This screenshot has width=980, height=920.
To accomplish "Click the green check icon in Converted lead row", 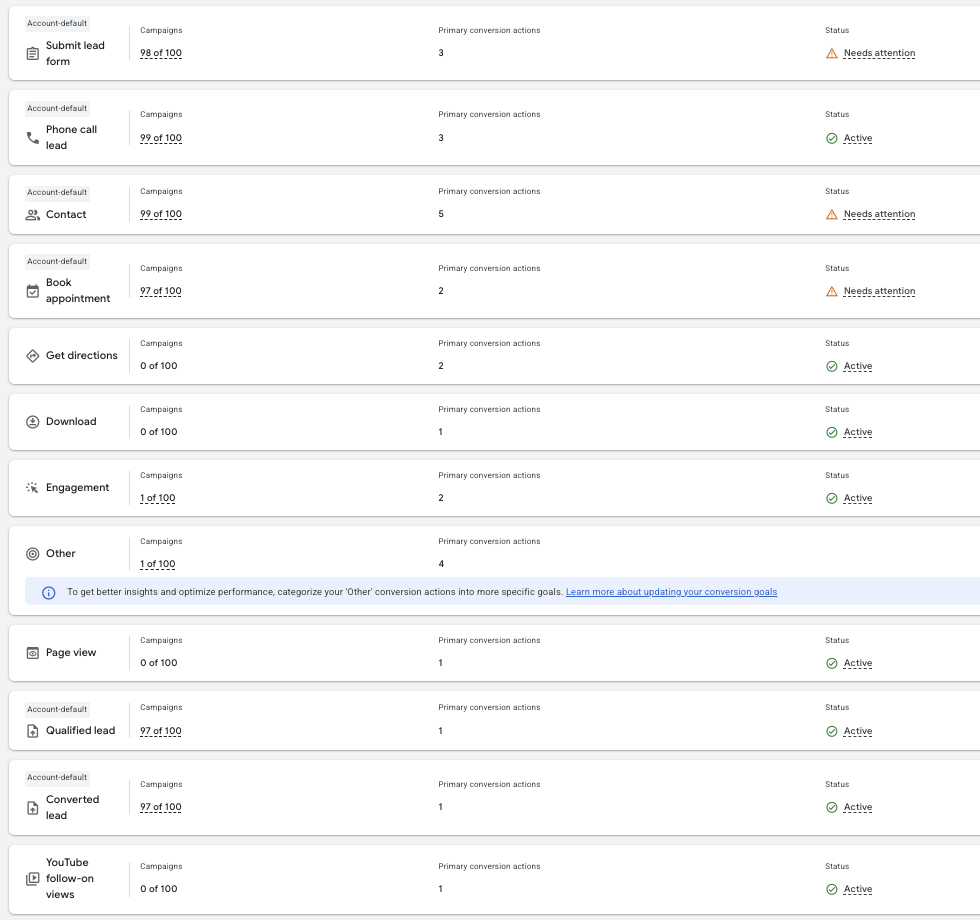I will [831, 808].
